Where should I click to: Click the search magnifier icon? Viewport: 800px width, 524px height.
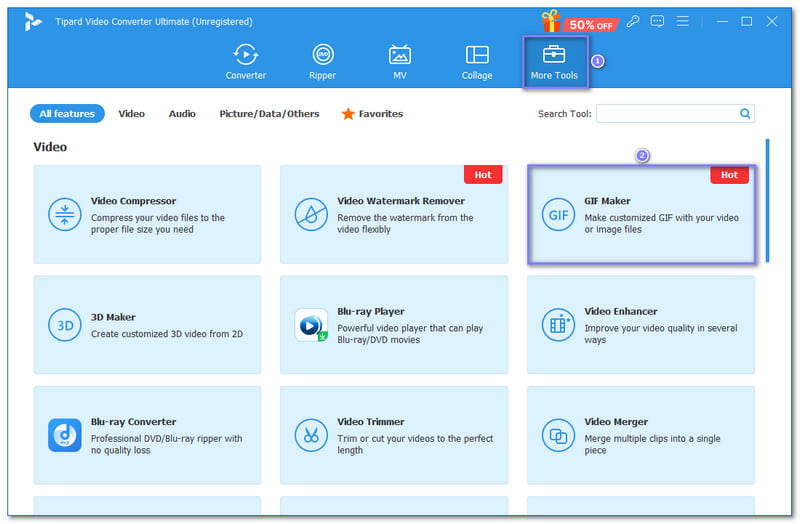tap(745, 114)
